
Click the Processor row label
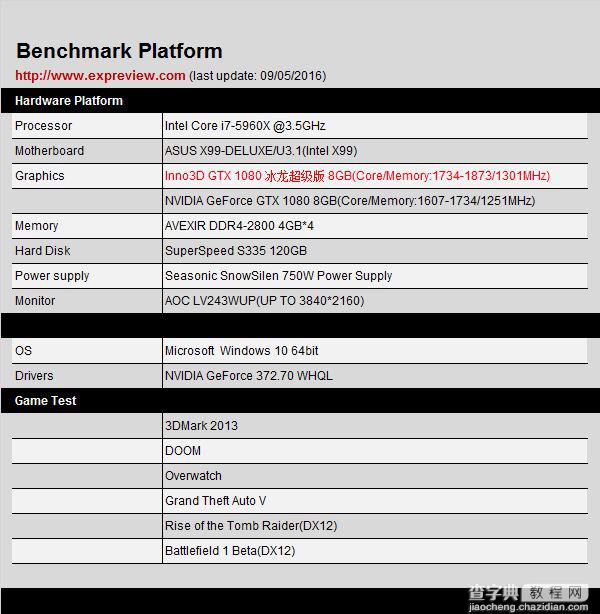43,126
